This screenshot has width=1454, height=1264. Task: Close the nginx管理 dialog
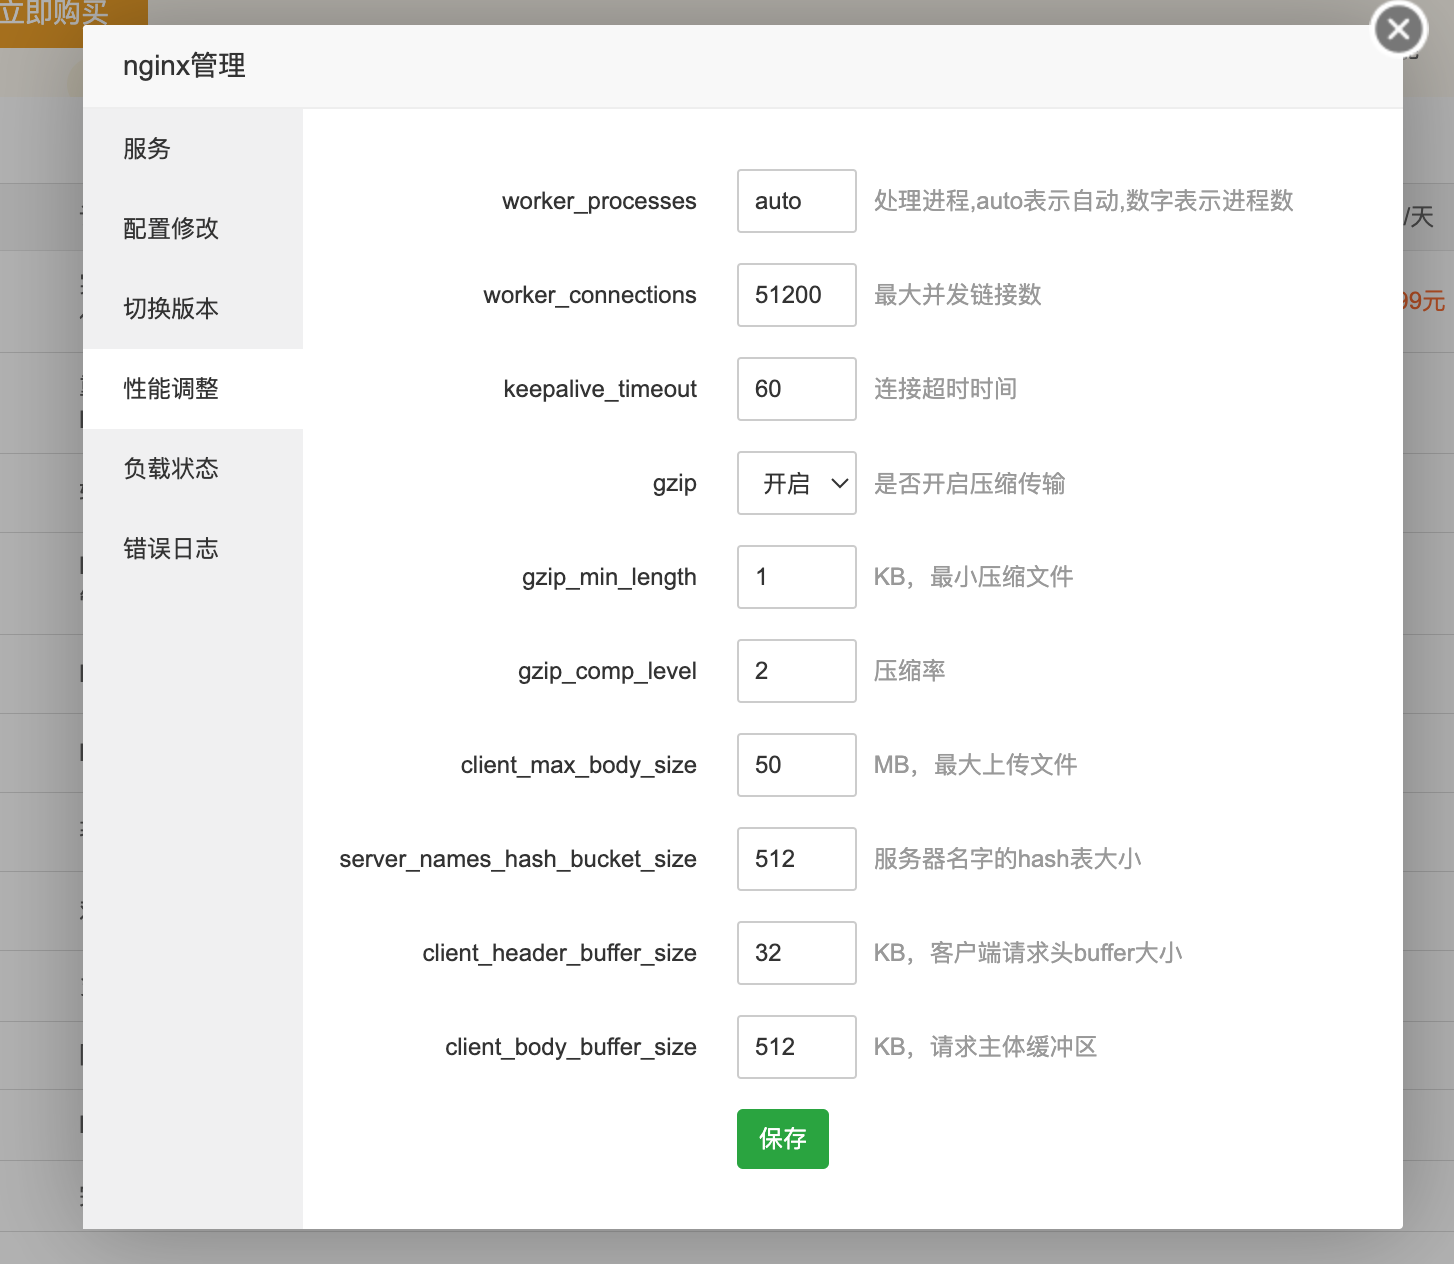point(1399,29)
